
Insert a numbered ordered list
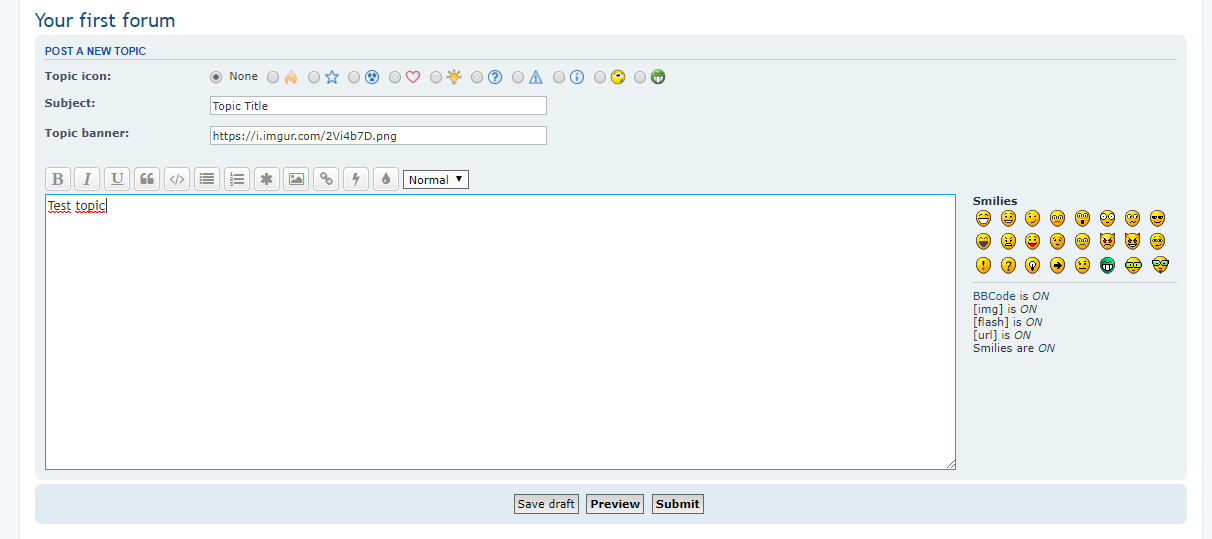click(x=237, y=179)
